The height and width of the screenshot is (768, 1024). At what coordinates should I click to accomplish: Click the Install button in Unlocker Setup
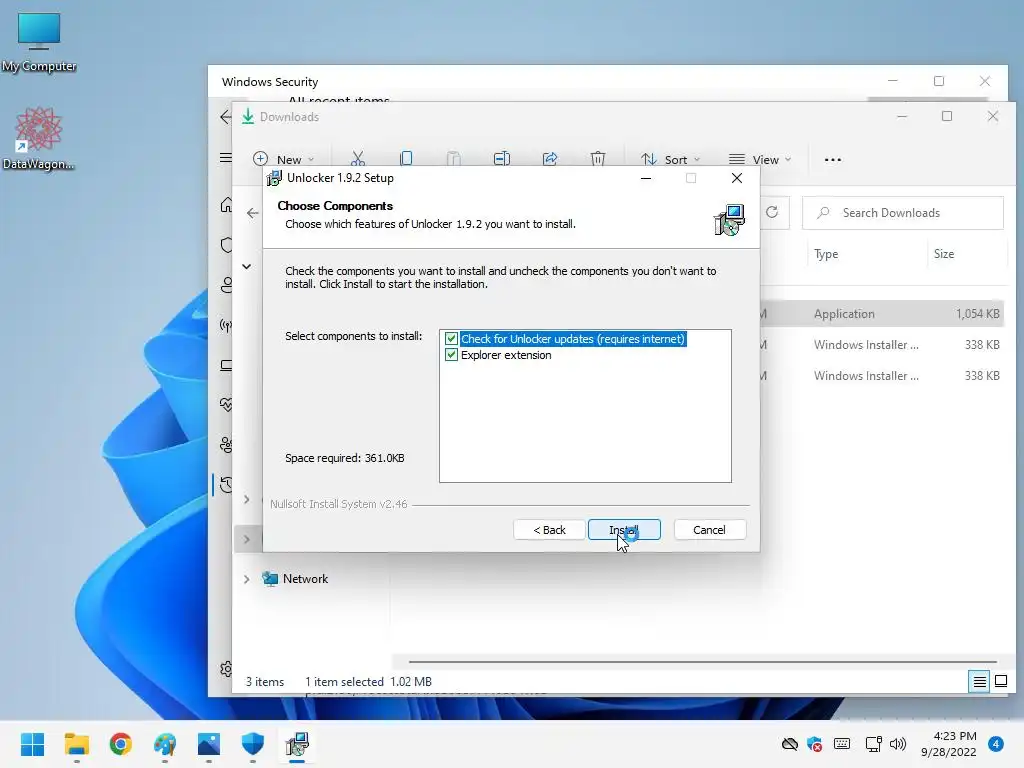point(624,530)
